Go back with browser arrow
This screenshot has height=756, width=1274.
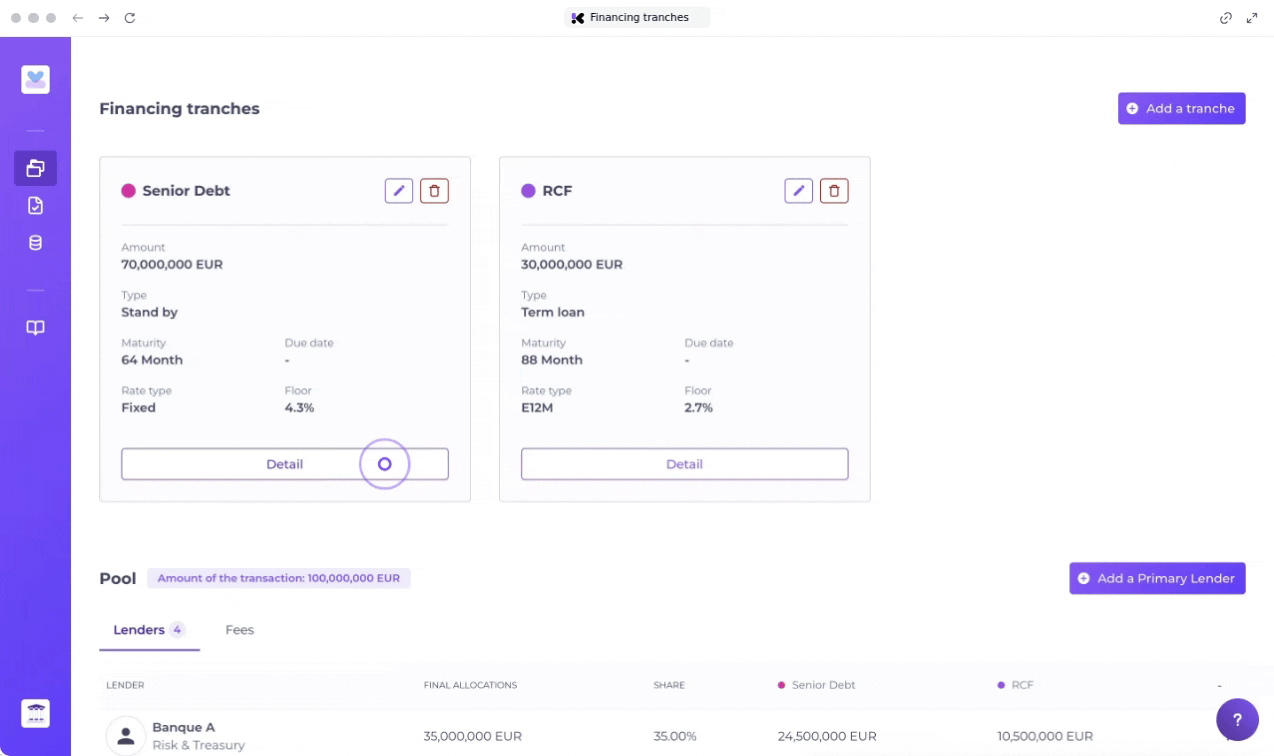click(79, 18)
